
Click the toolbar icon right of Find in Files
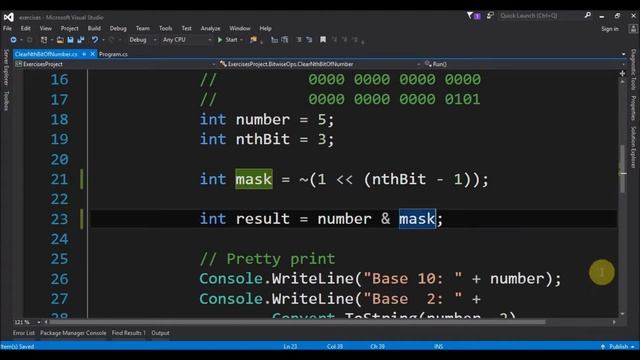coord(274,40)
